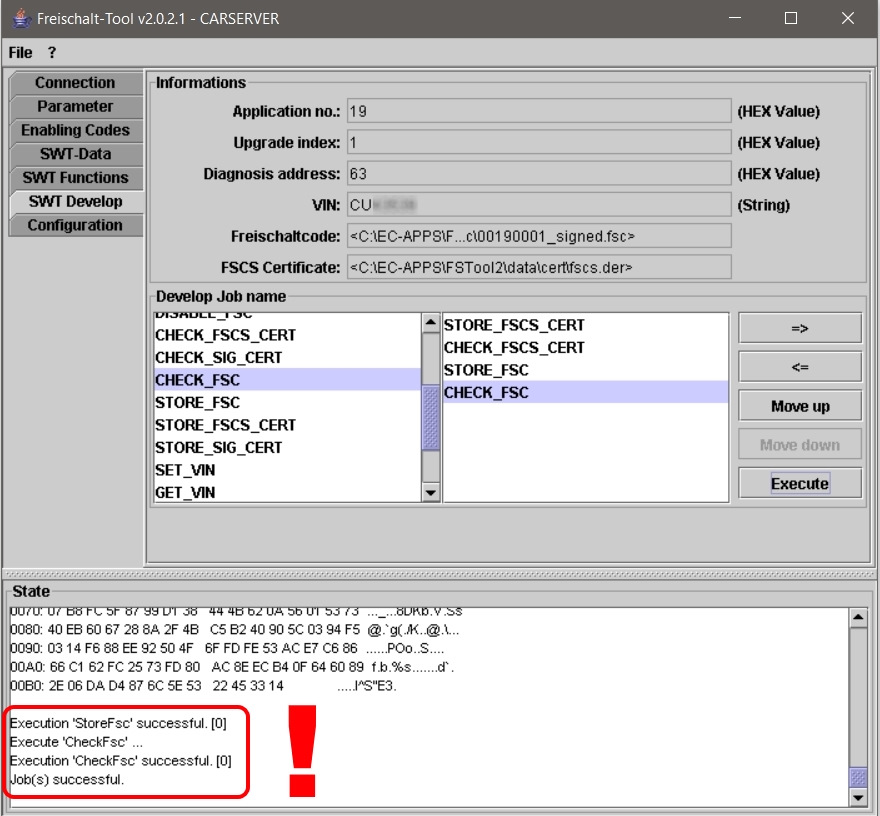Image resolution: width=880 pixels, height=816 pixels.
Task: Click the log line "Execute 'CheckFsc' ..."
Action: tap(76, 742)
